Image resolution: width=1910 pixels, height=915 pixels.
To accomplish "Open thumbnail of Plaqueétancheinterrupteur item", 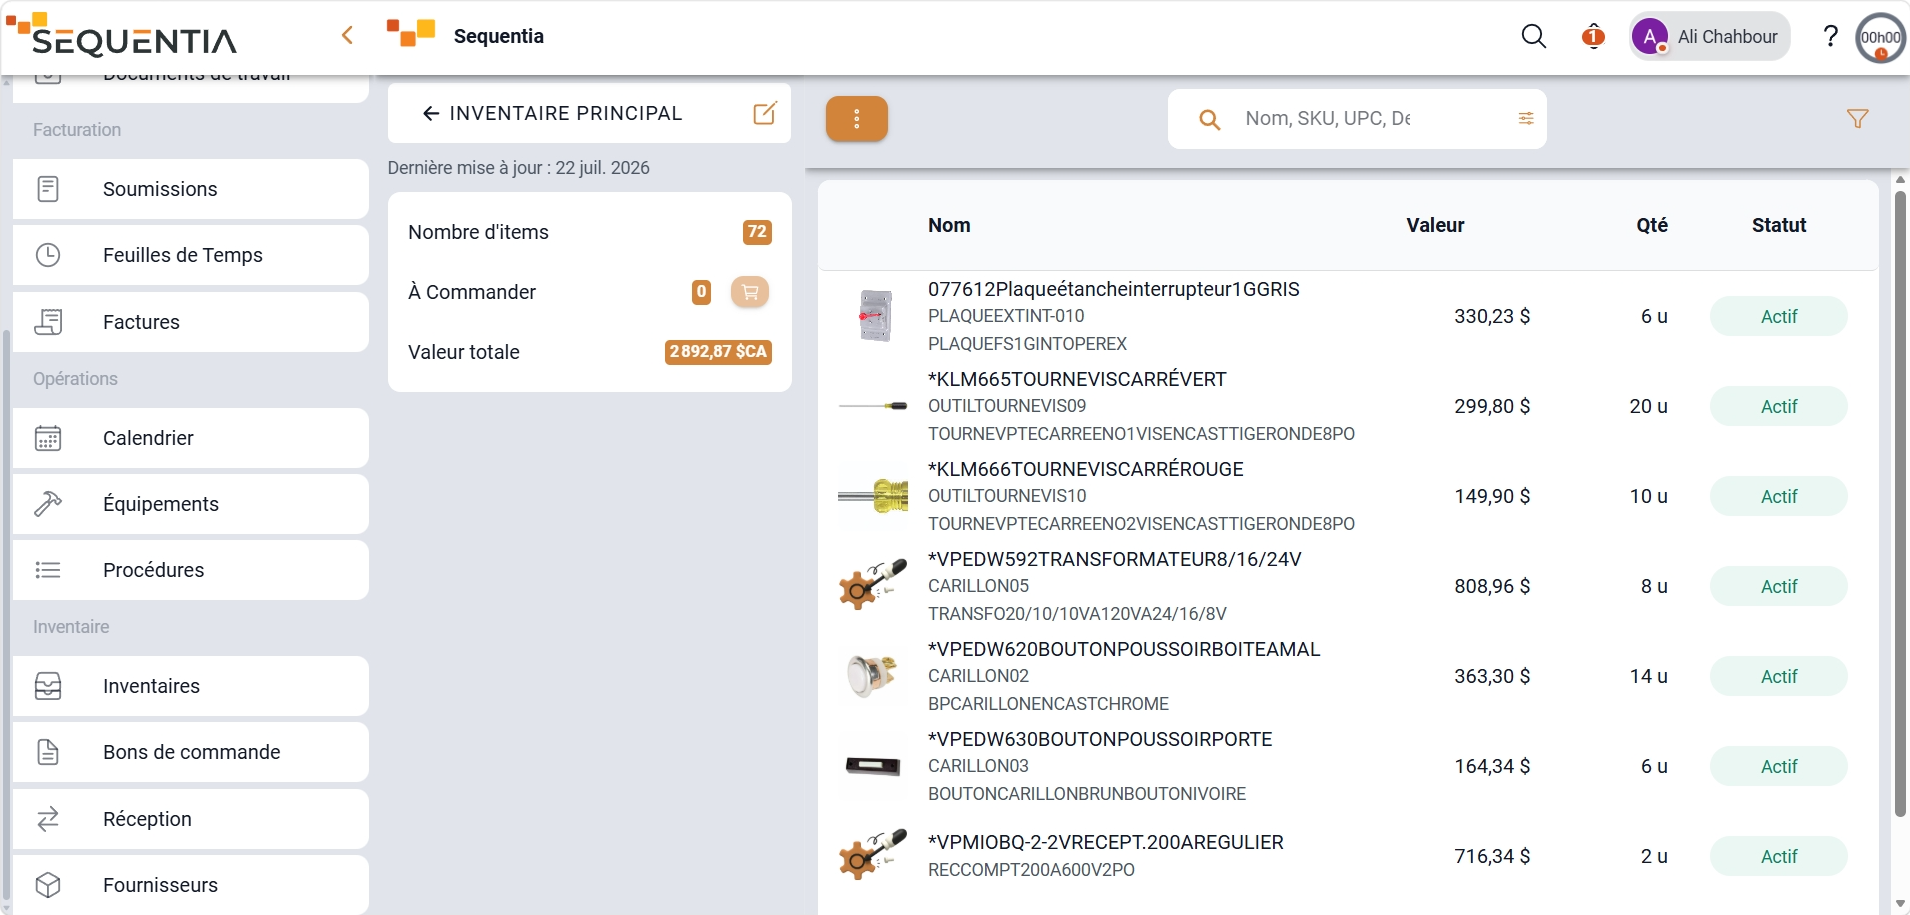I will tap(875, 316).
